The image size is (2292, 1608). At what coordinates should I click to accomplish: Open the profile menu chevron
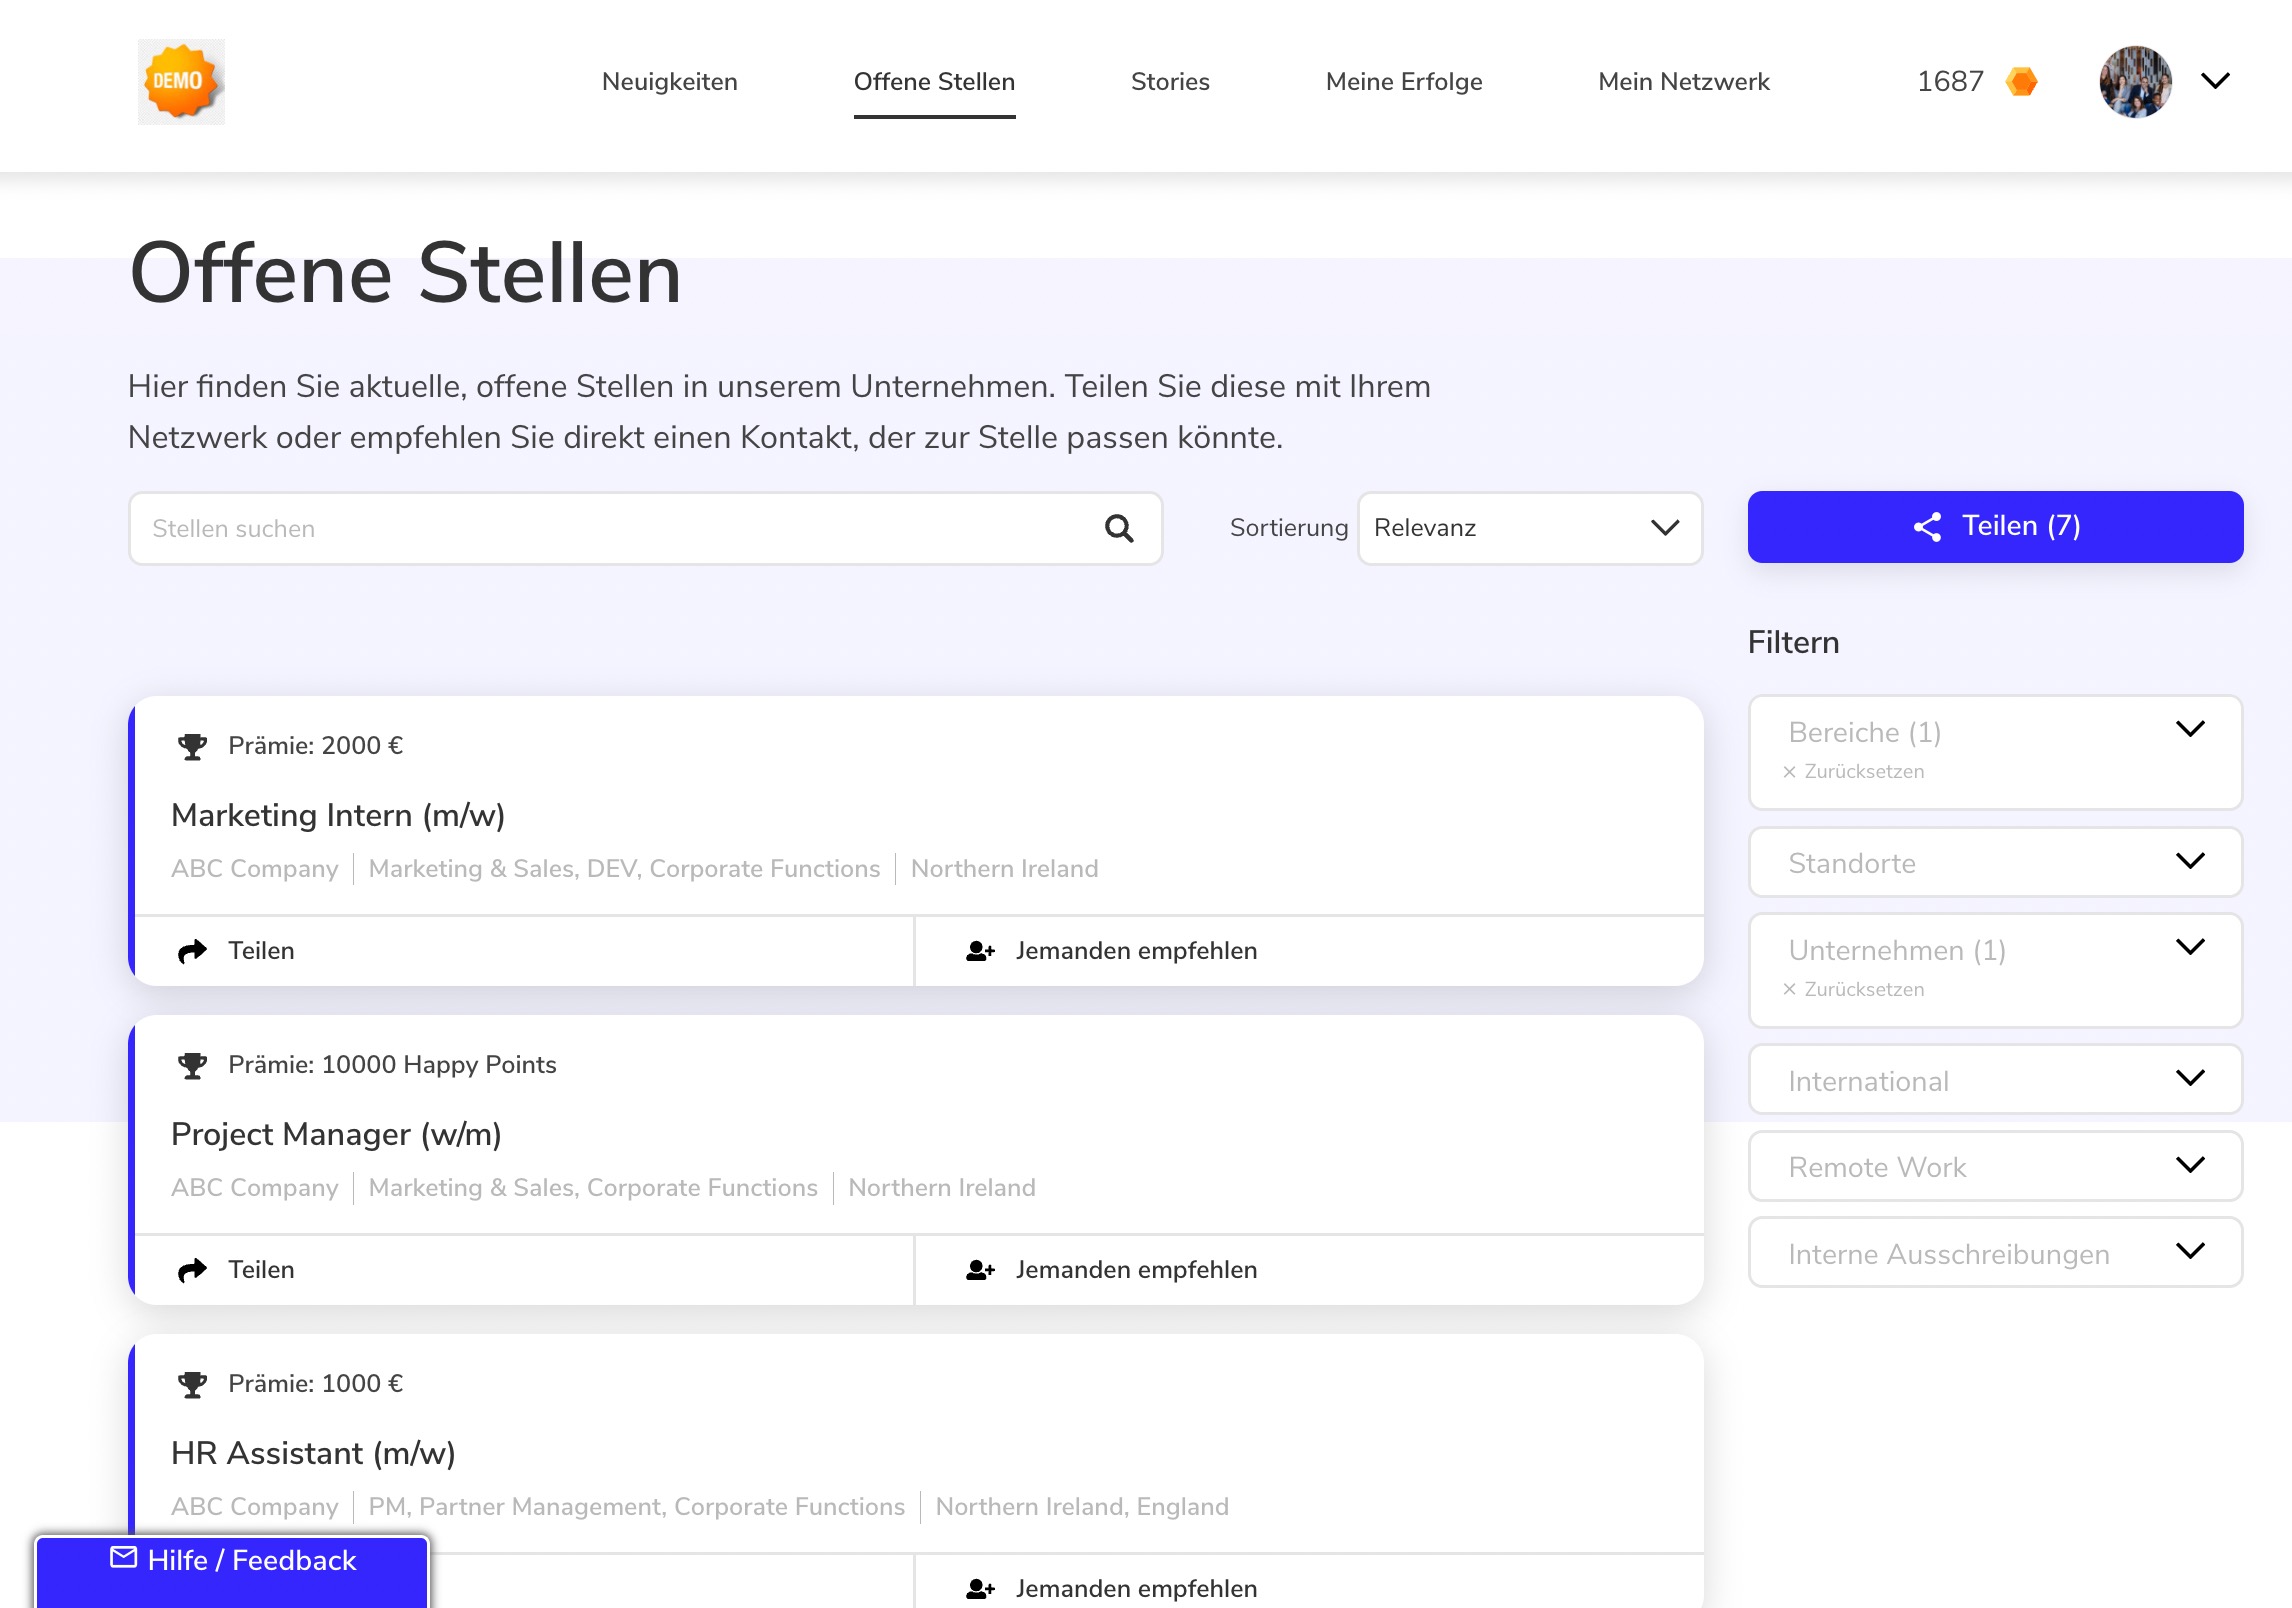[2216, 82]
